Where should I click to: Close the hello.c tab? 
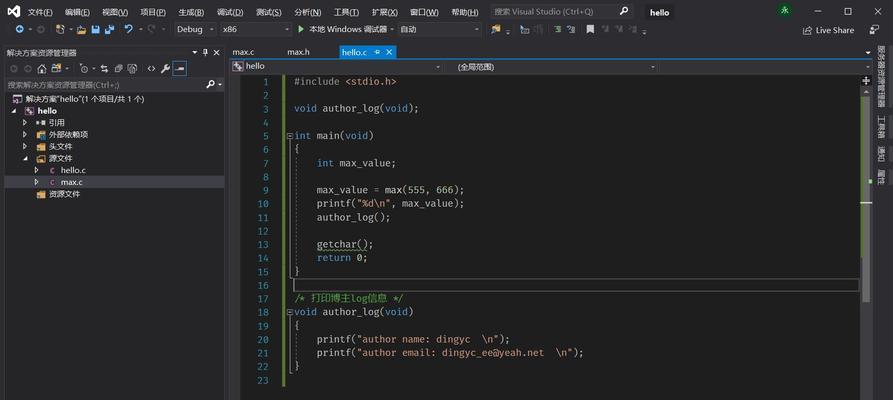pyautogui.click(x=390, y=52)
